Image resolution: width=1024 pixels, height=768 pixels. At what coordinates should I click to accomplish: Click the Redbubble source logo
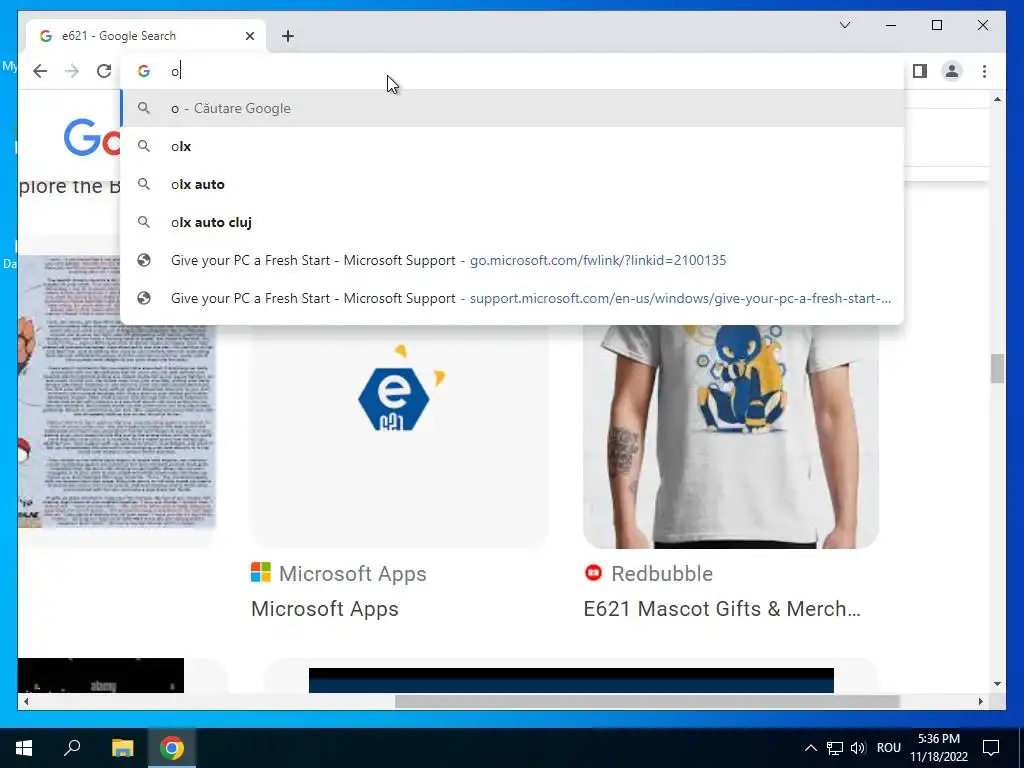593,573
